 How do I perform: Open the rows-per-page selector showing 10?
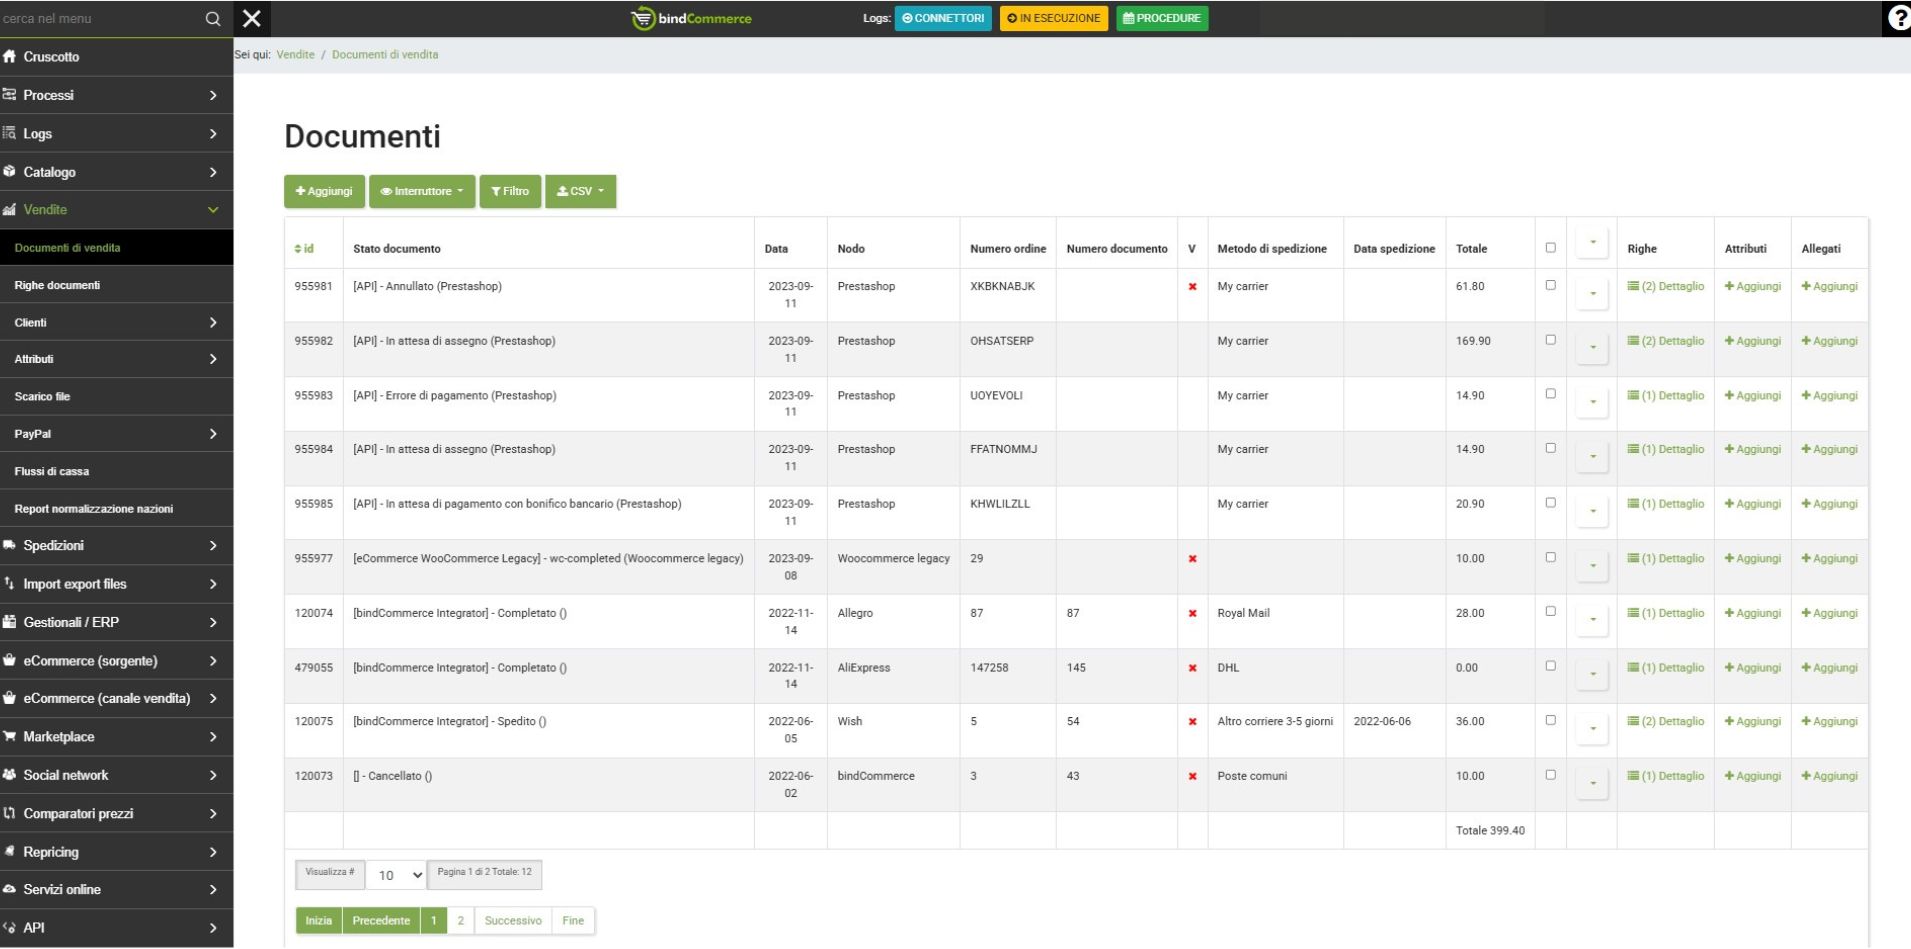[x=396, y=875]
